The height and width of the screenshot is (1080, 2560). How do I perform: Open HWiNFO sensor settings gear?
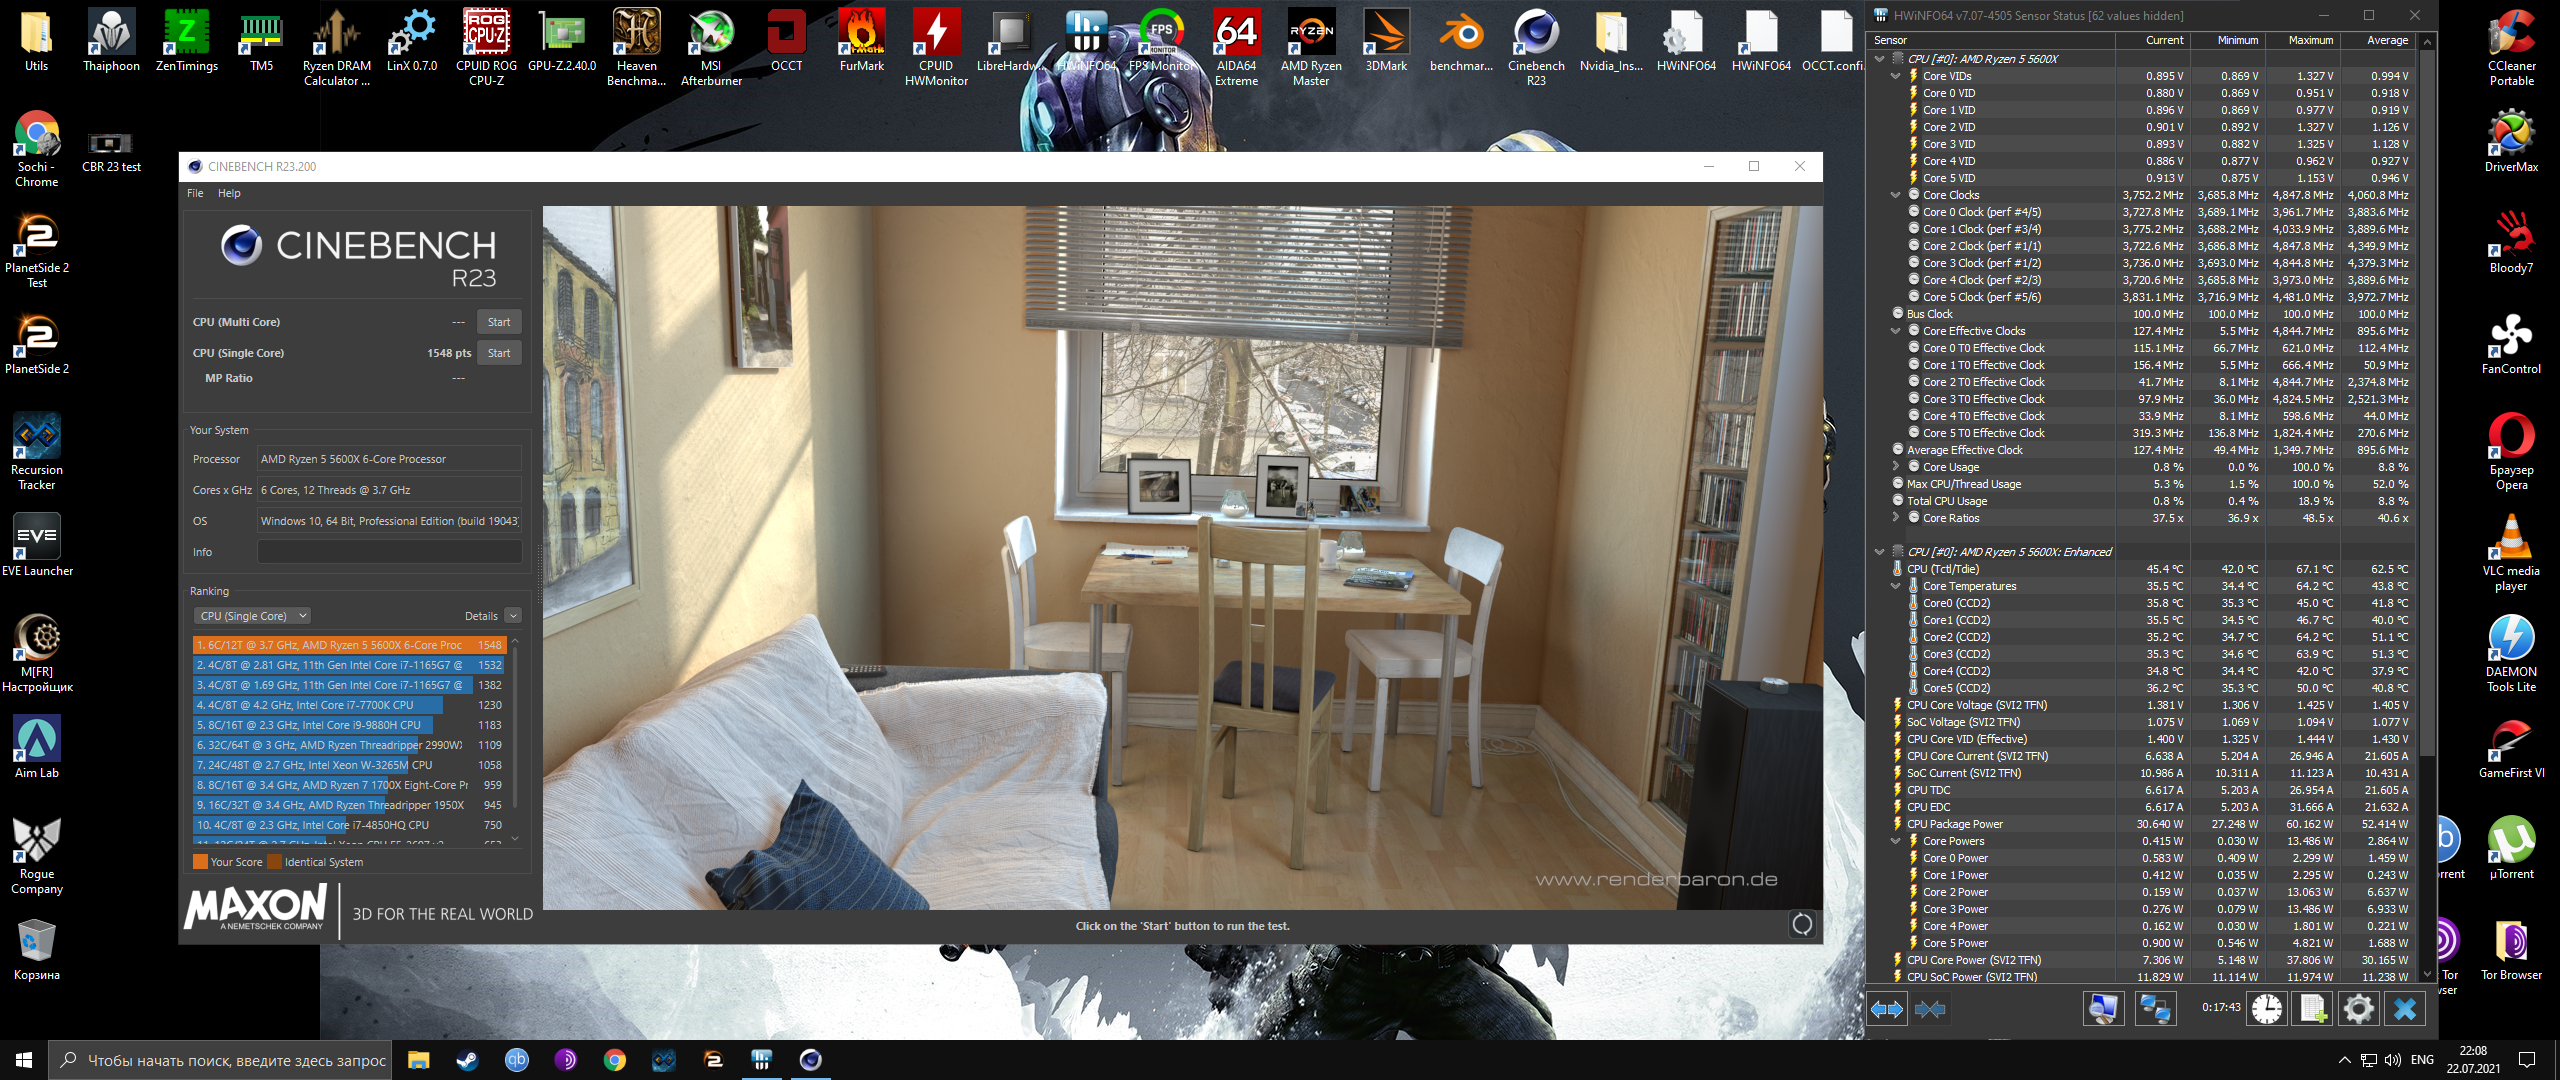click(x=2358, y=1009)
